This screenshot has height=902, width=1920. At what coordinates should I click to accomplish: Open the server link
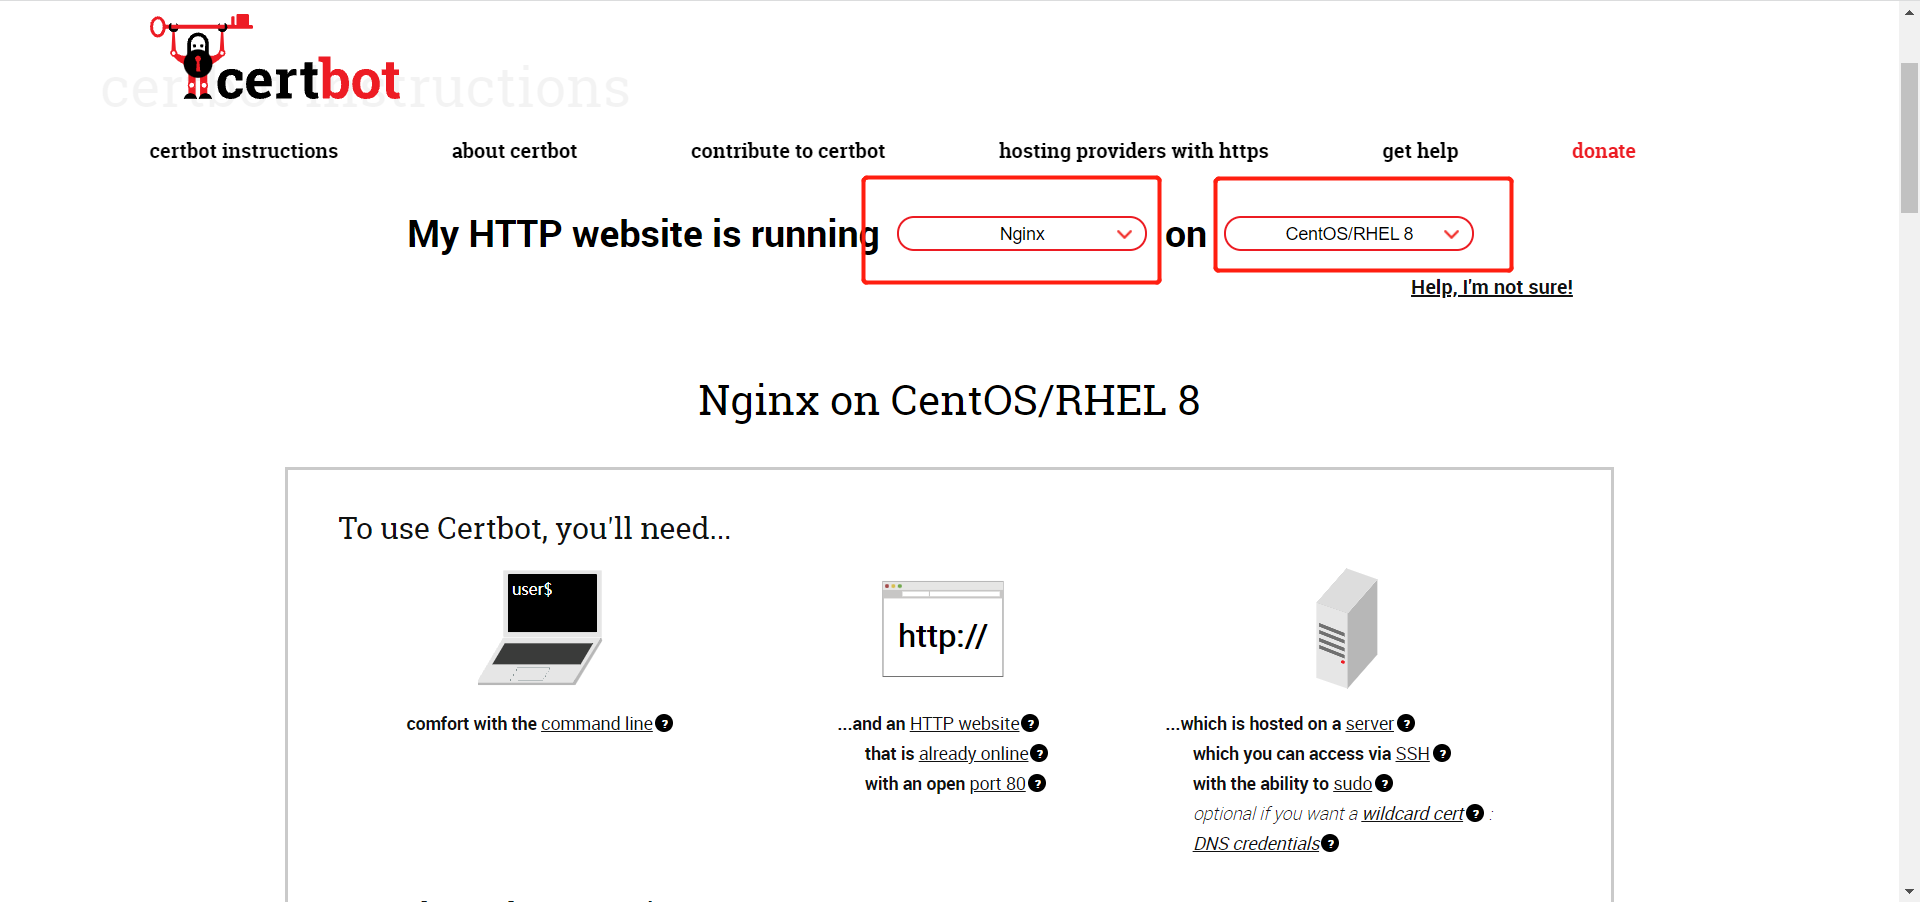1369,724
